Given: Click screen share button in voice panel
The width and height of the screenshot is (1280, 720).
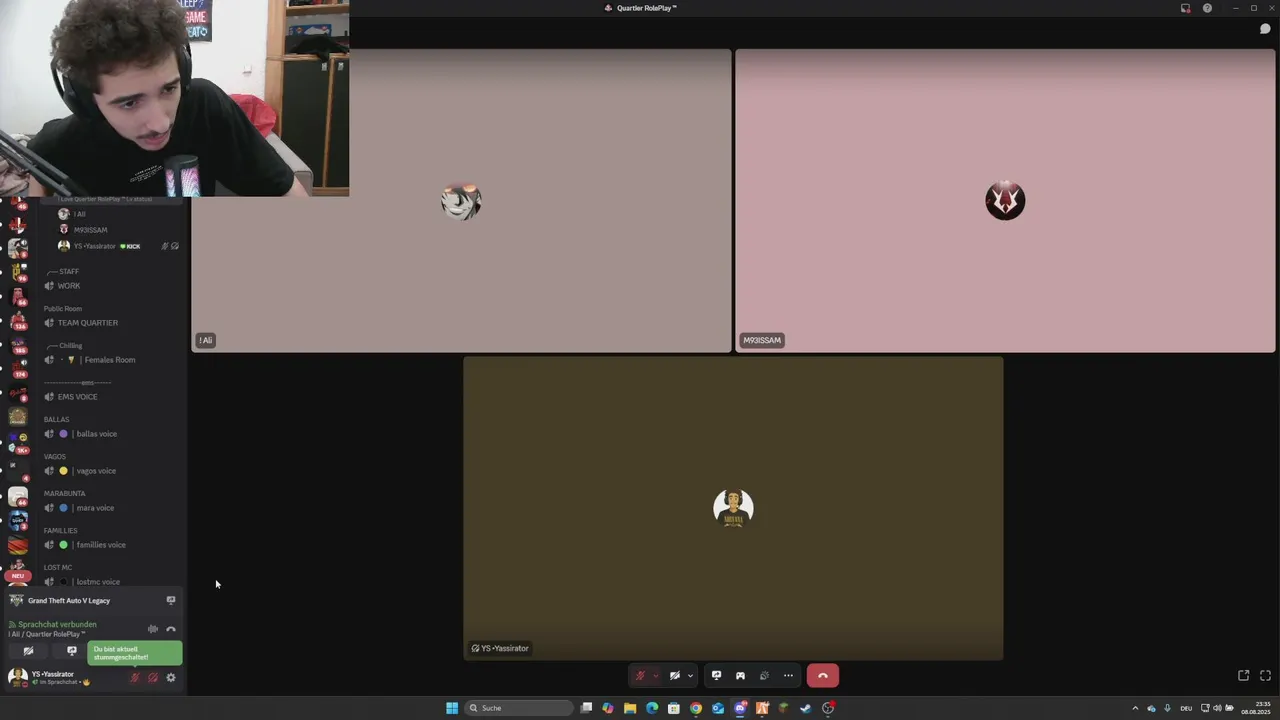Looking at the screenshot, I should pos(71,651).
